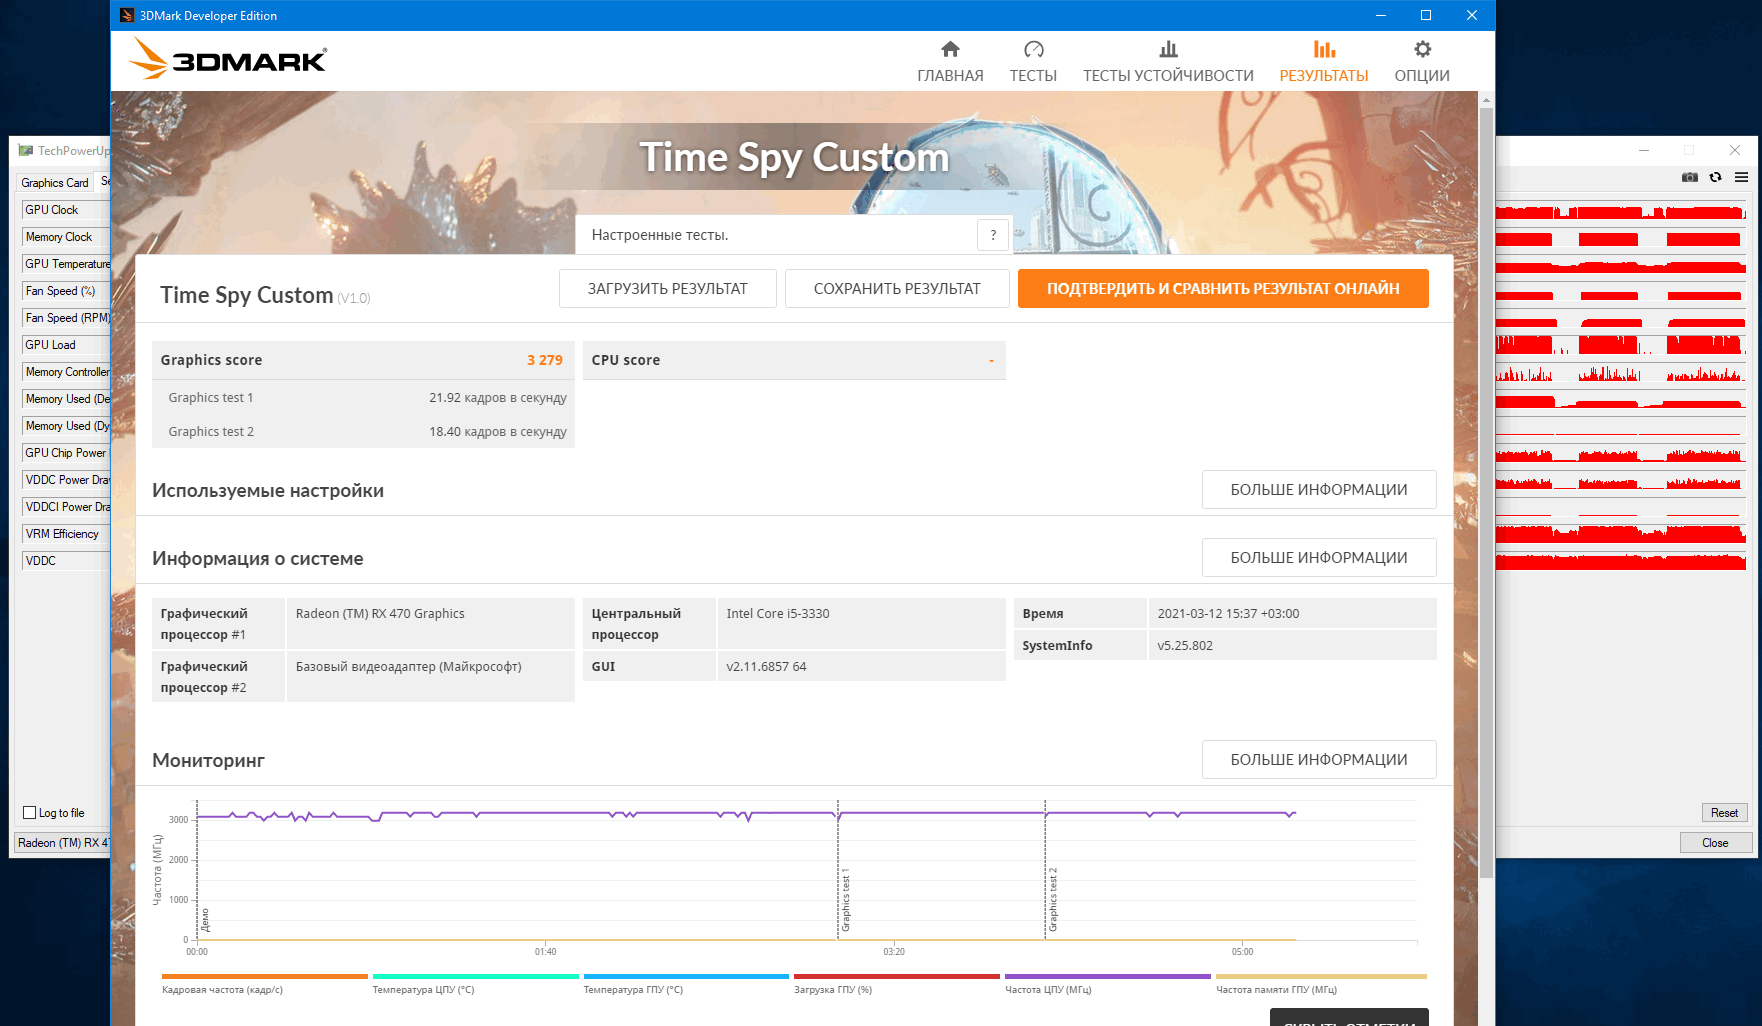1762x1026 pixels.
Task: Open the GPU Temperature sensor dropdown in GPU-Z
Action: tap(66, 264)
